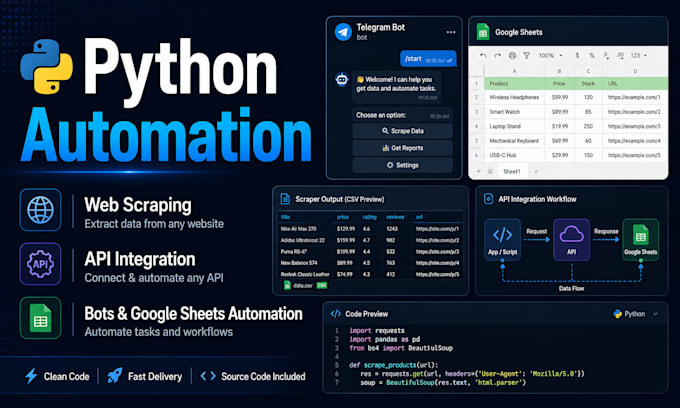Click the Wireless Headphones cell

pos(514,98)
